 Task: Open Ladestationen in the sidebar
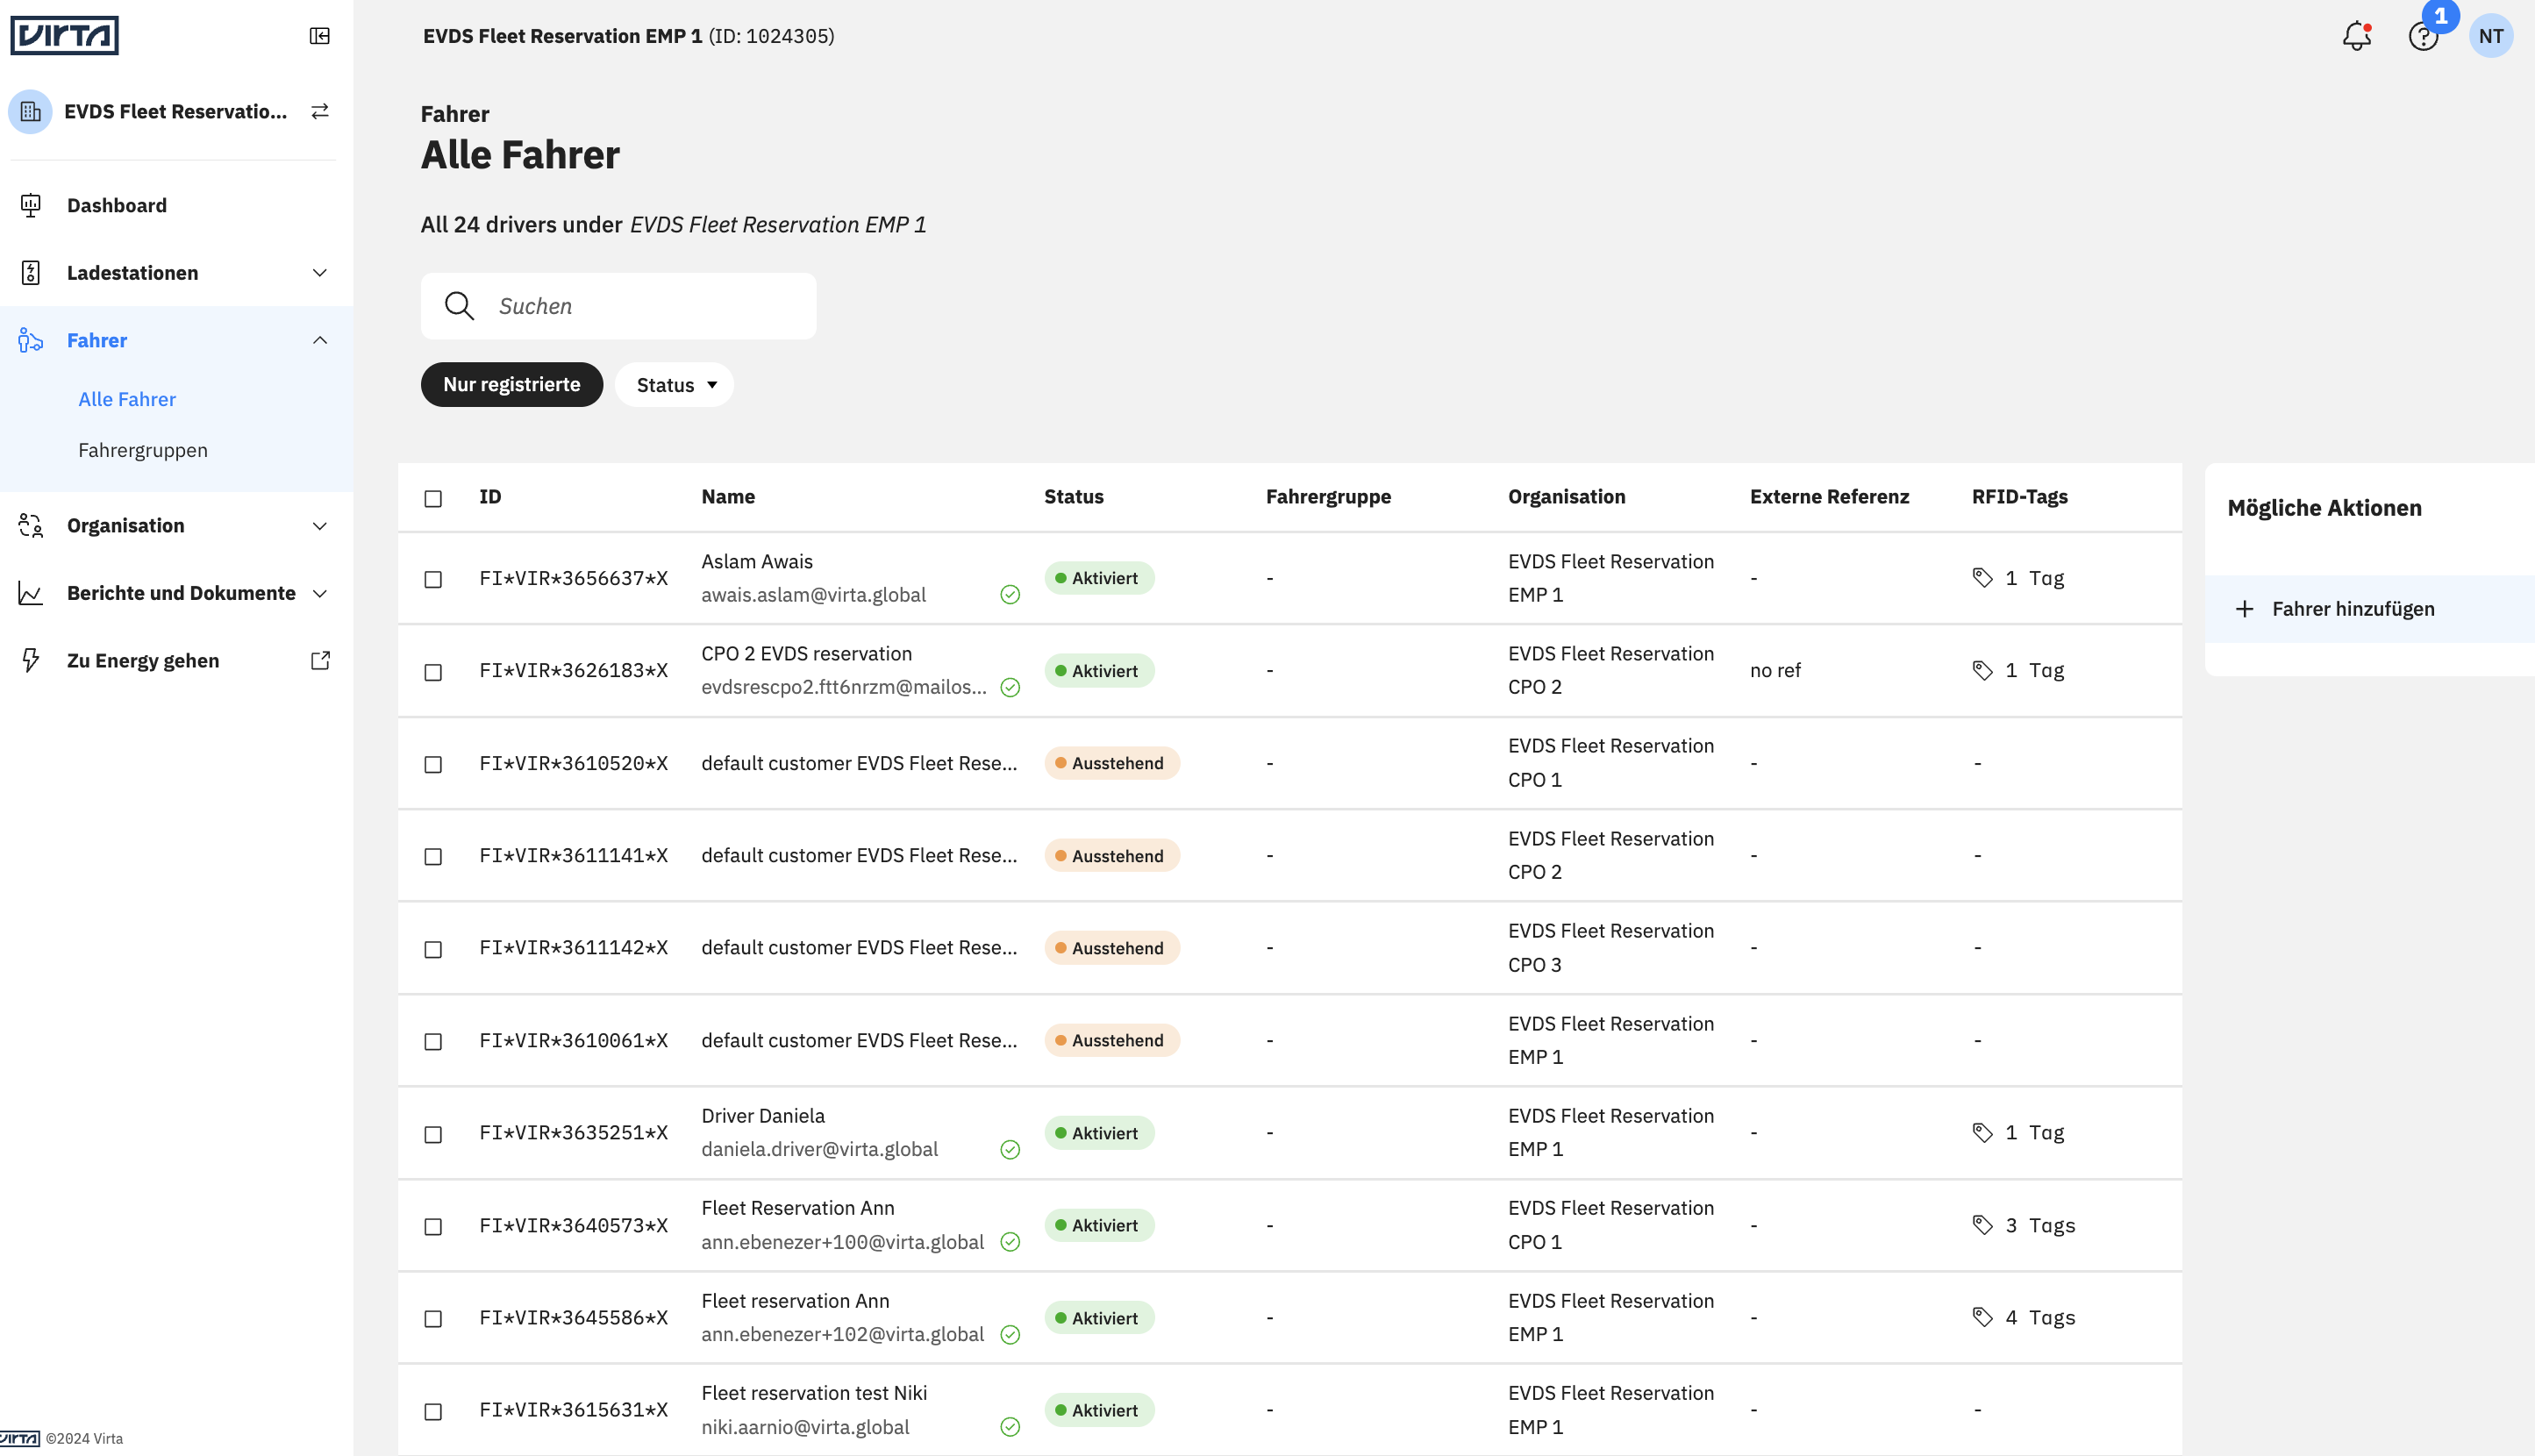(x=133, y=273)
